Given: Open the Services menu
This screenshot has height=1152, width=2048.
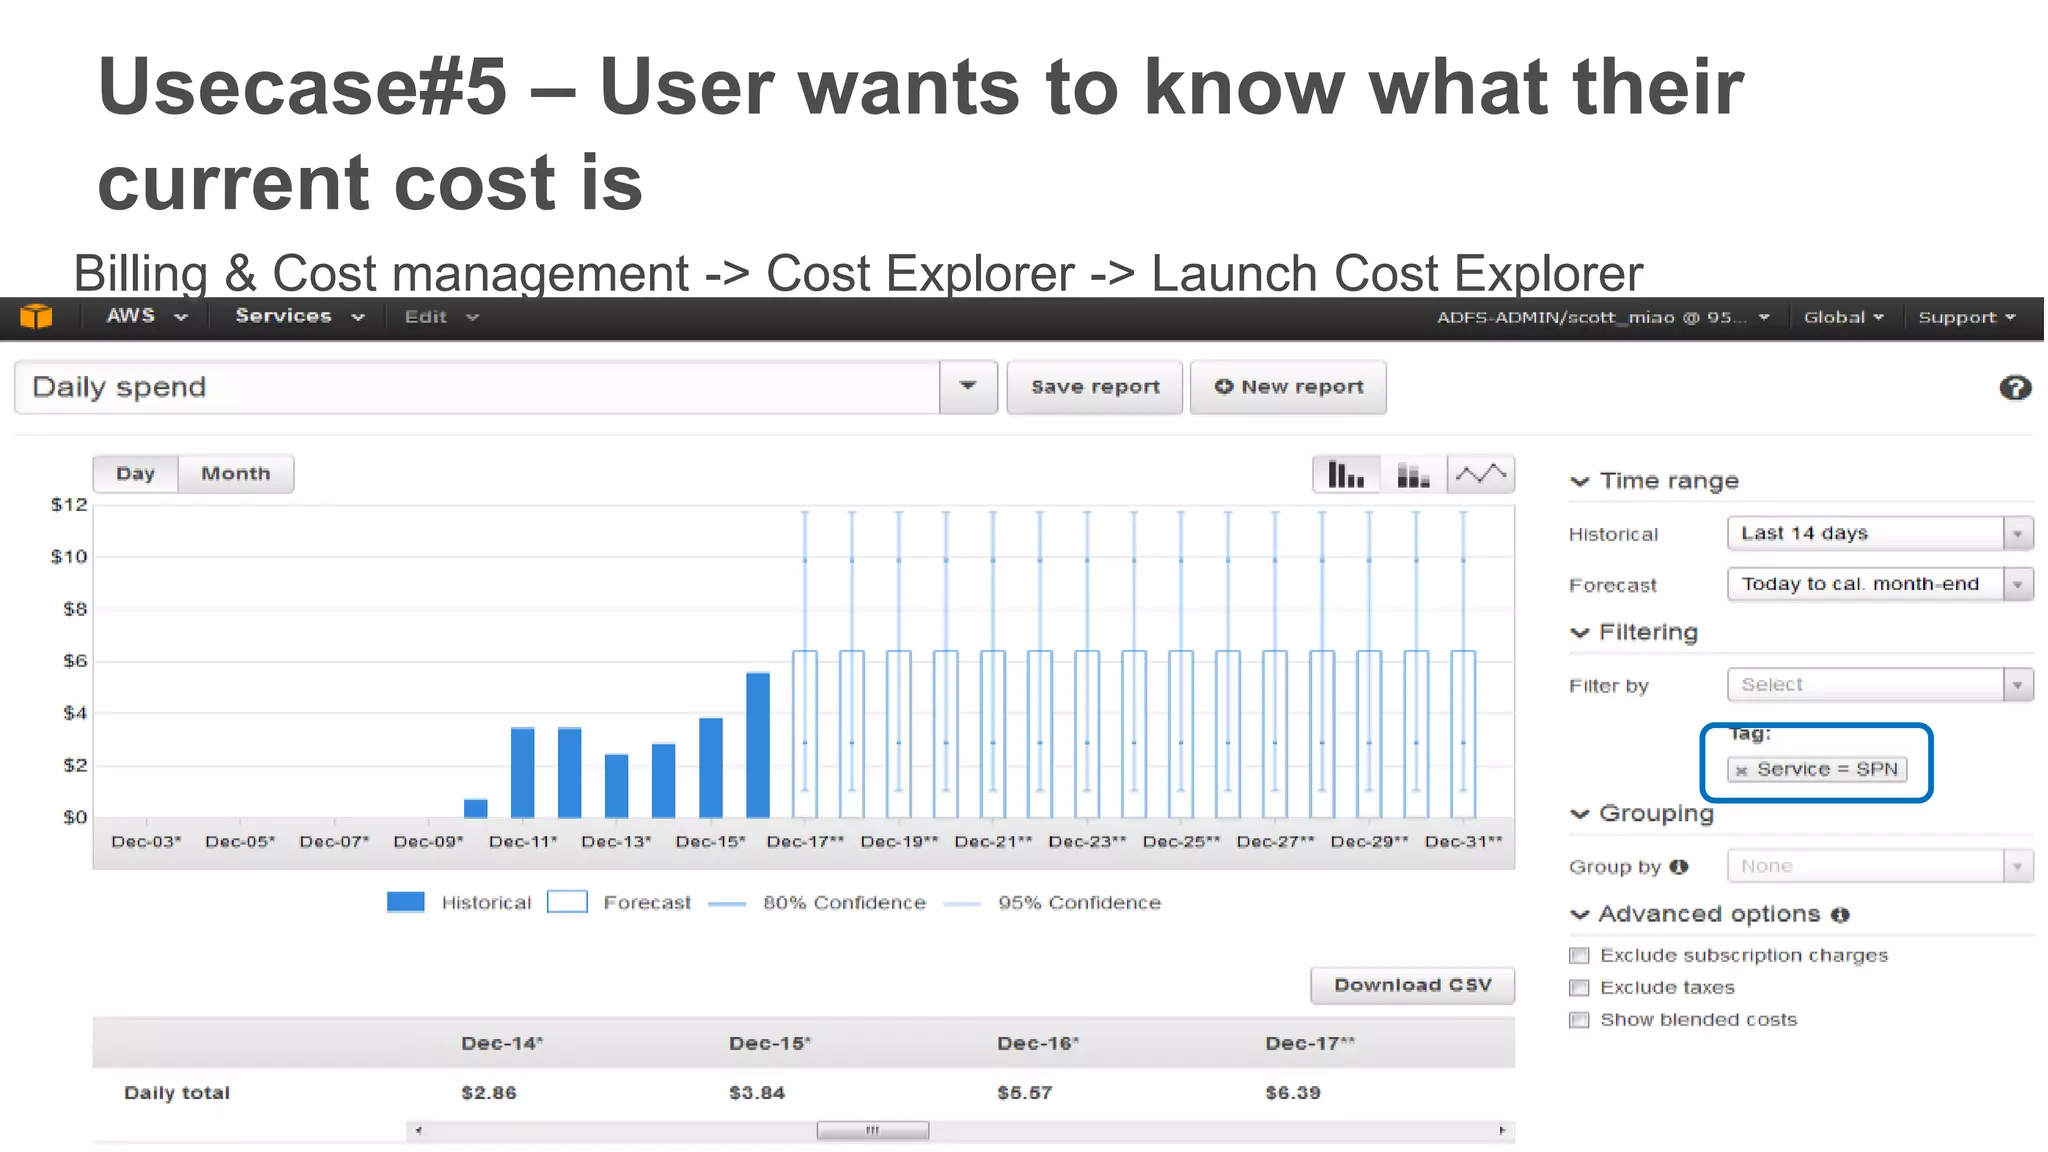Looking at the screenshot, I should click(299, 316).
